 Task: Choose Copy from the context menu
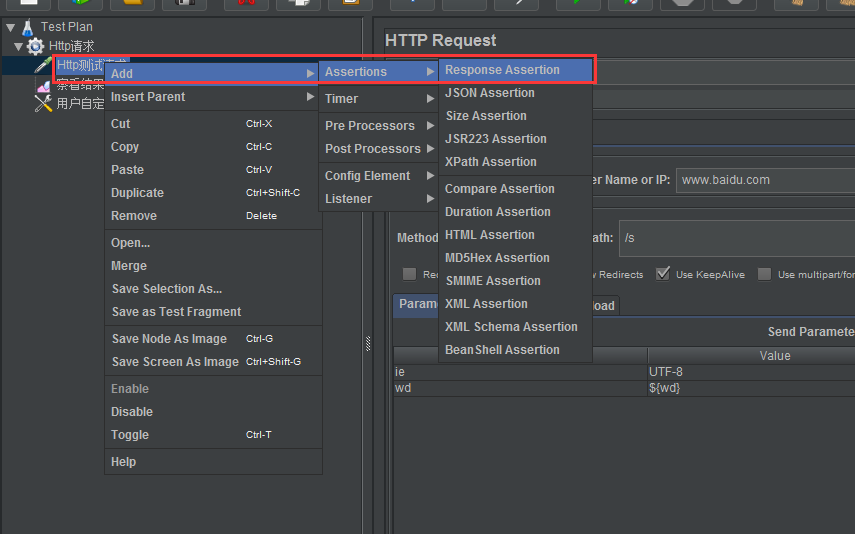[212, 147]
